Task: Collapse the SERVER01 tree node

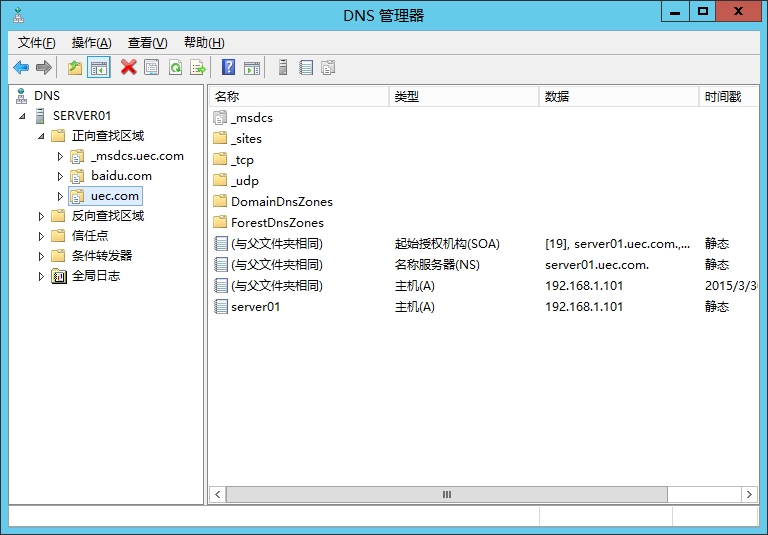Action: (x=23, y=116)
